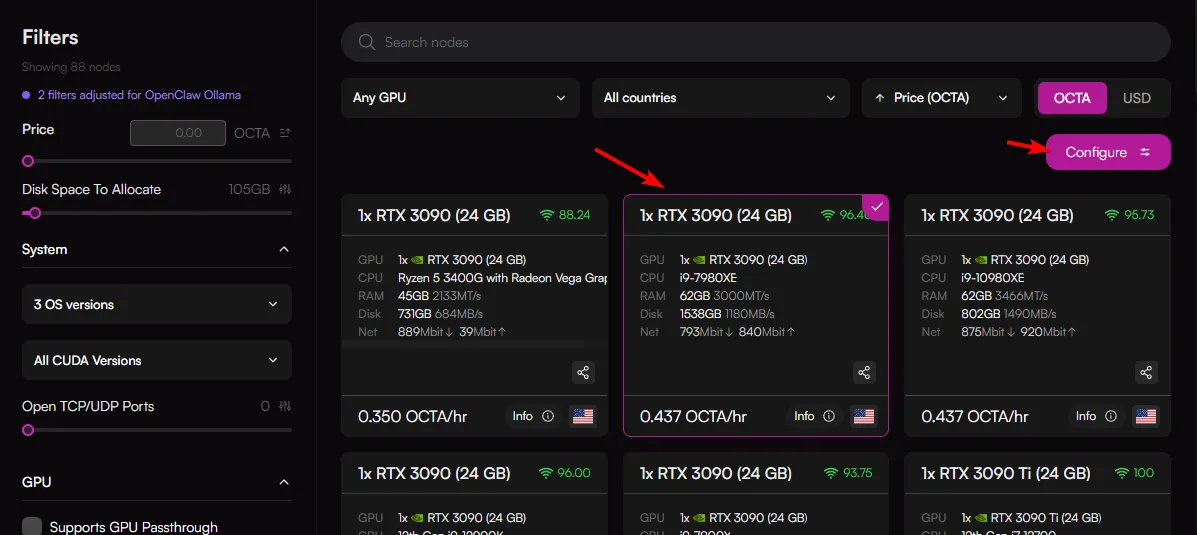
Task: Open Info for the 0.350 OCTA/hr node
Action: pyautogui.click(x=533, y=416)
